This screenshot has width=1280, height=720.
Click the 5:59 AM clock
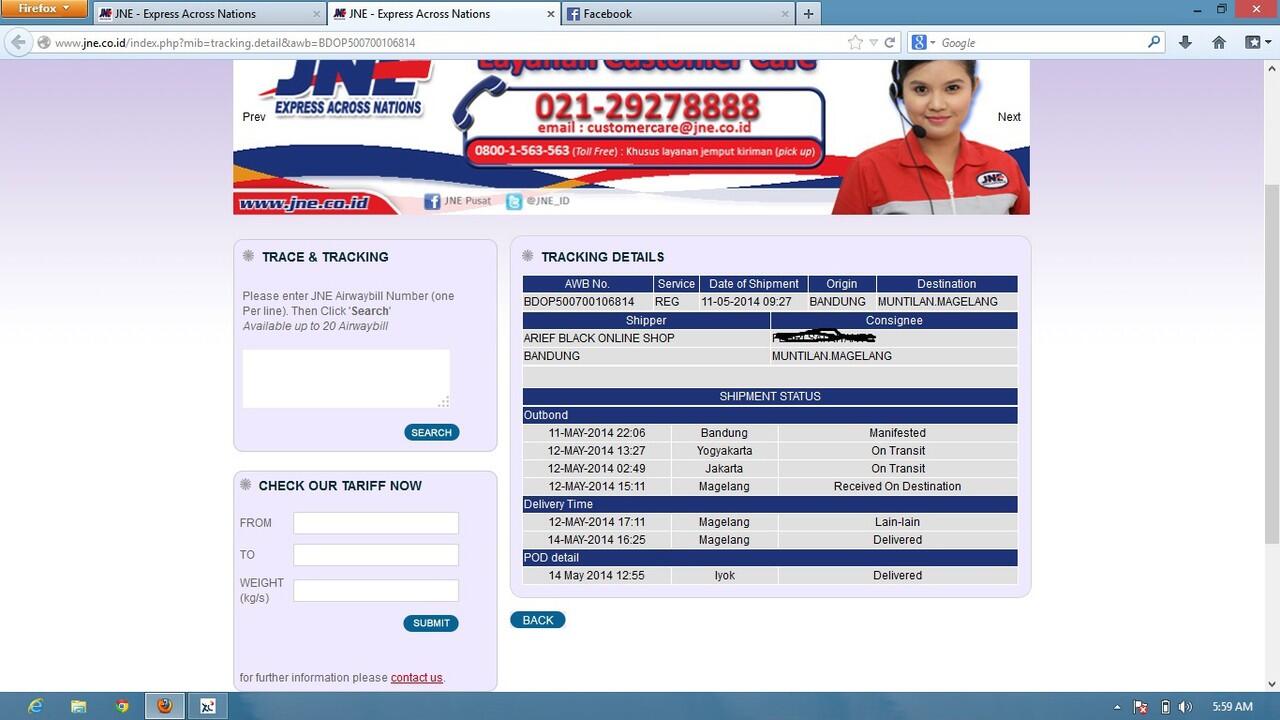coord(1232,706)
